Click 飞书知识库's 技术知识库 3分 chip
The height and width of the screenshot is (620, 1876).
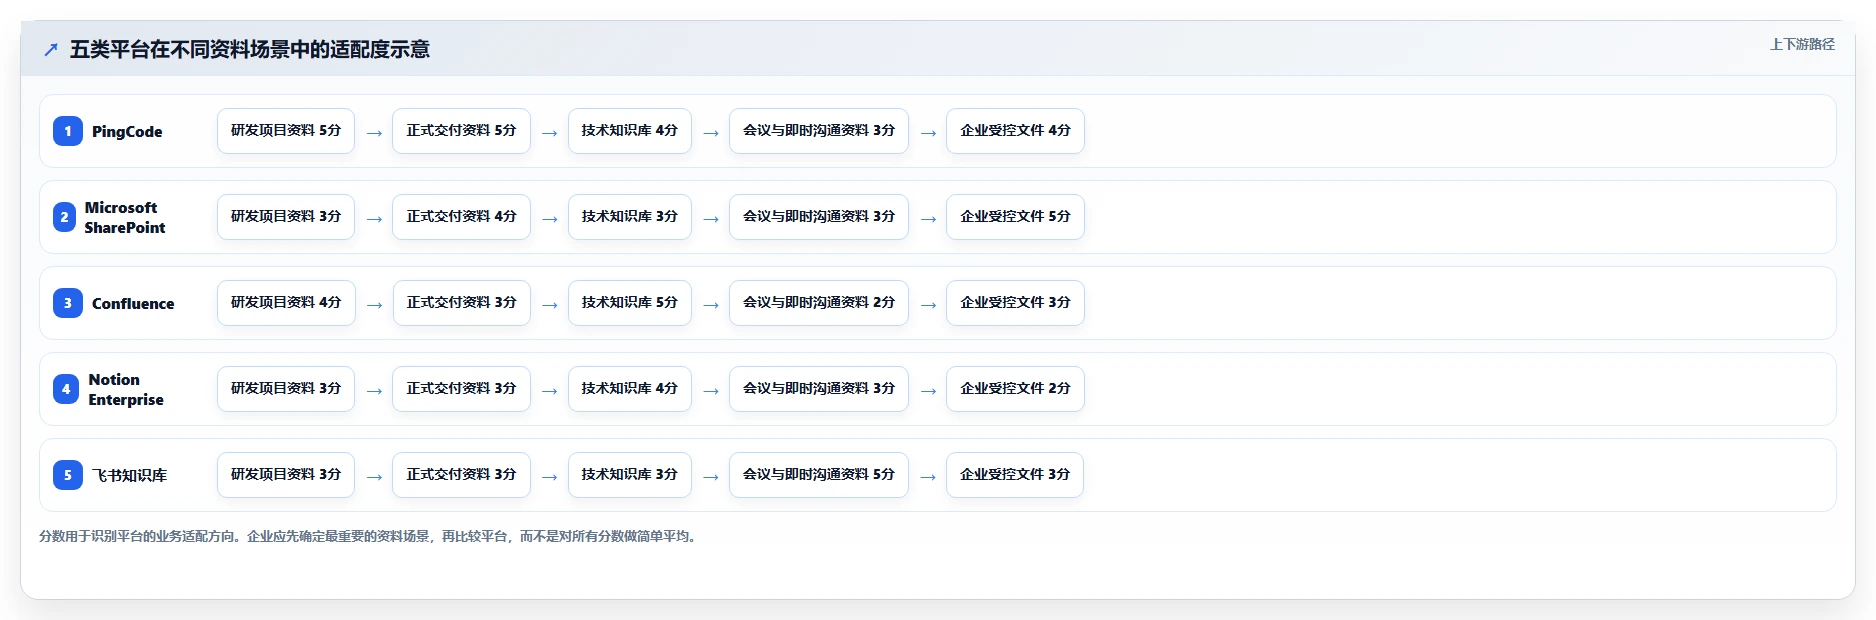click(630, 475)
